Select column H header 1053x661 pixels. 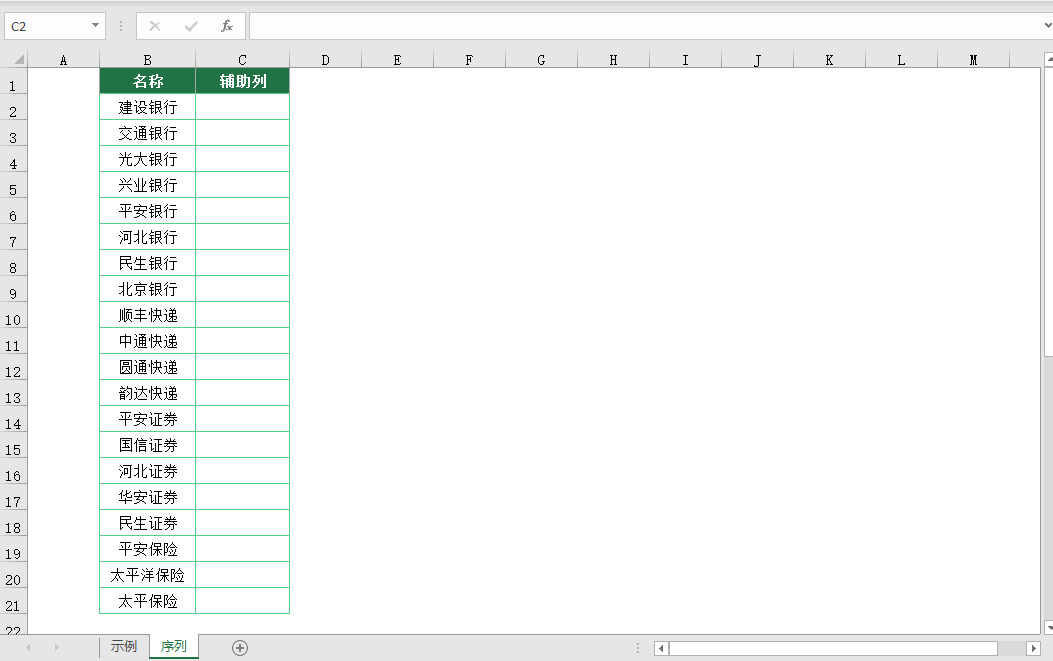coord(613,60)
